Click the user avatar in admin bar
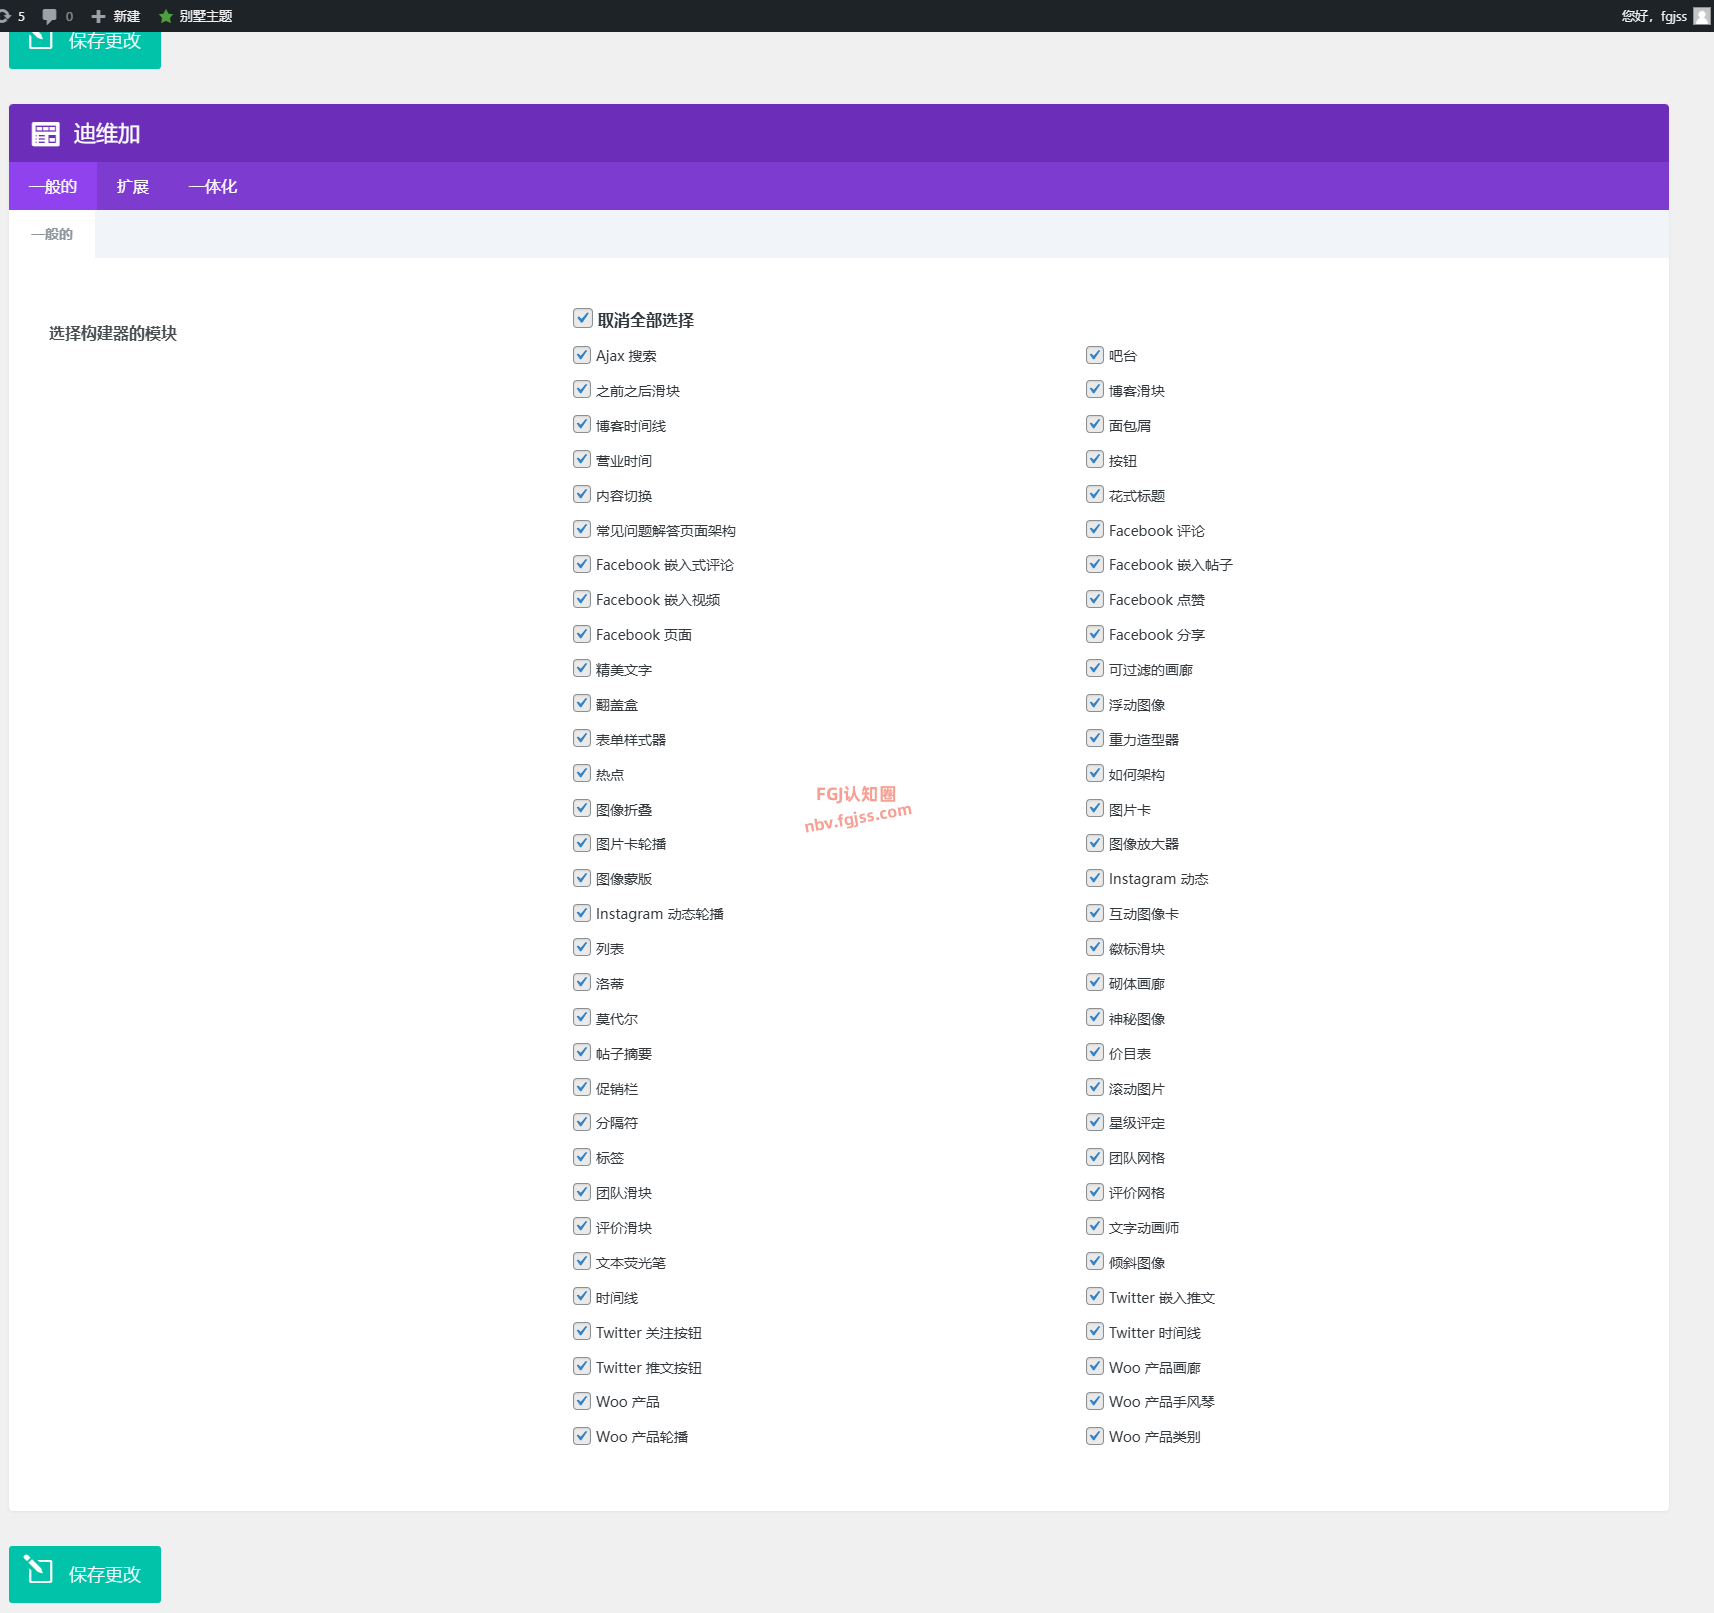 1701,16
